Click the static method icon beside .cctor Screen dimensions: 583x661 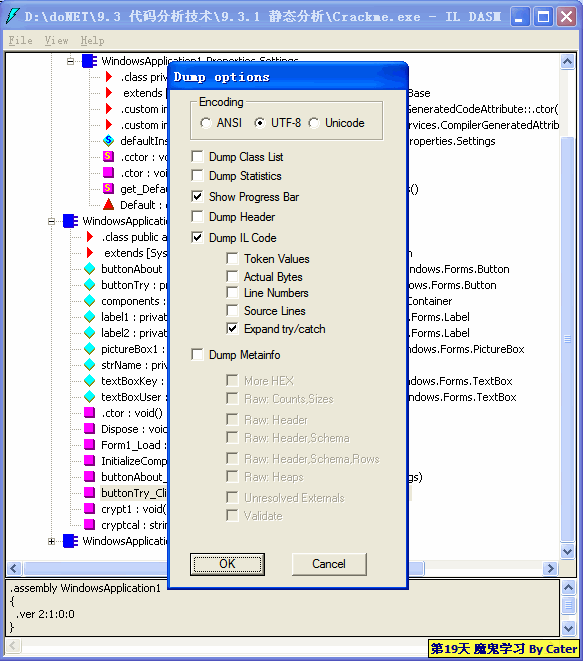108,156
